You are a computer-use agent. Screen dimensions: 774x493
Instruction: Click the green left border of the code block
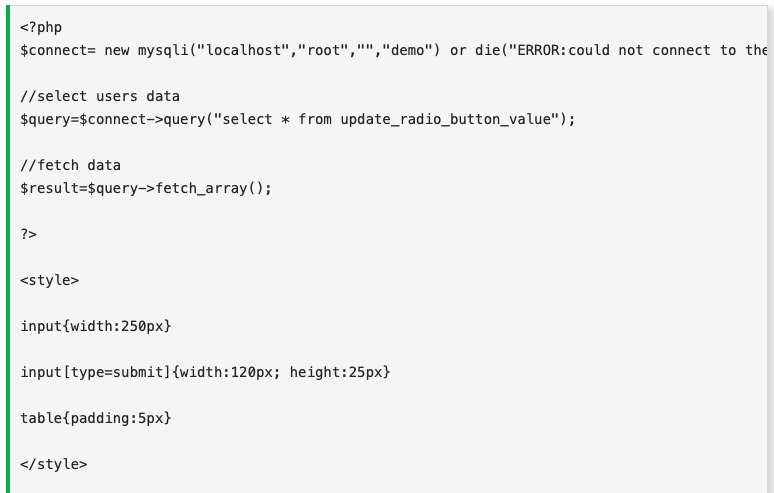pyautogui.click(x=5, y=250)
